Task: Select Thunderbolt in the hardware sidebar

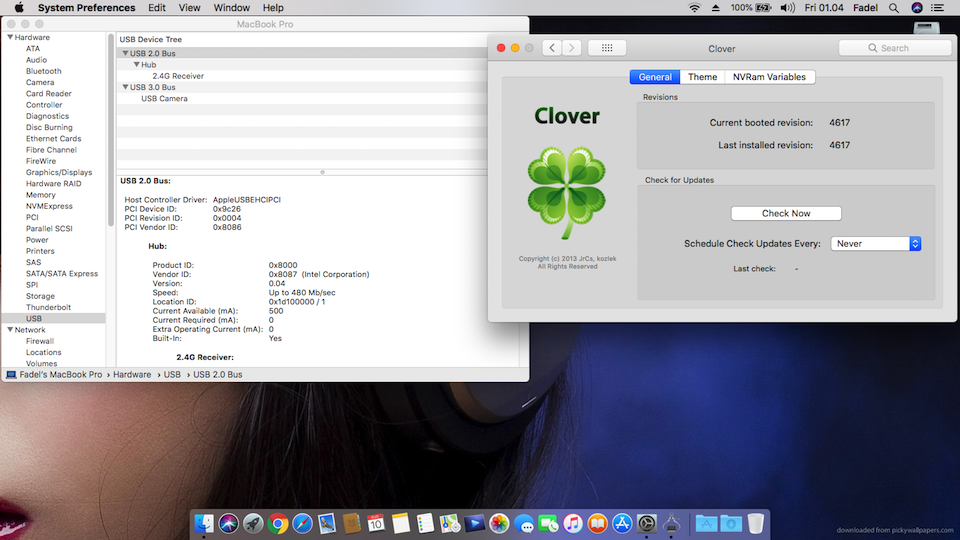Action: 48,307
